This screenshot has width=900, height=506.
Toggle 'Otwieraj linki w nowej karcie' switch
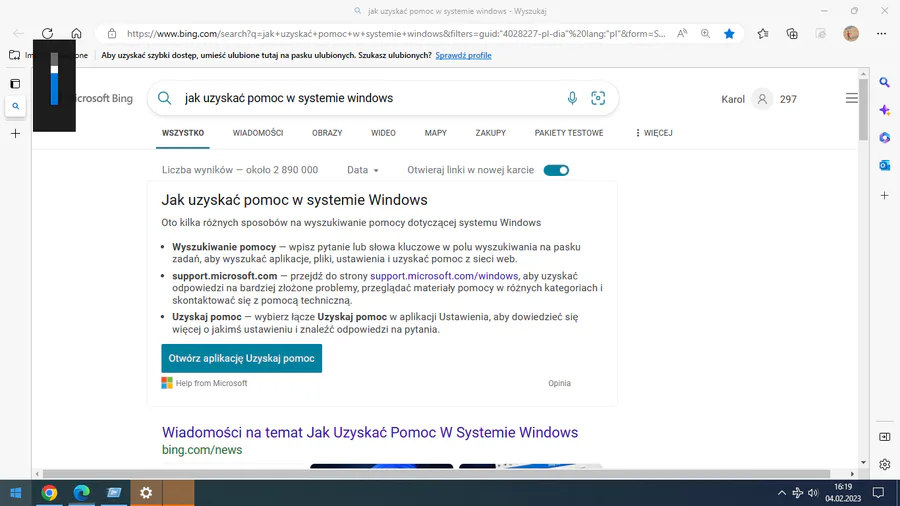pos(556,170)
